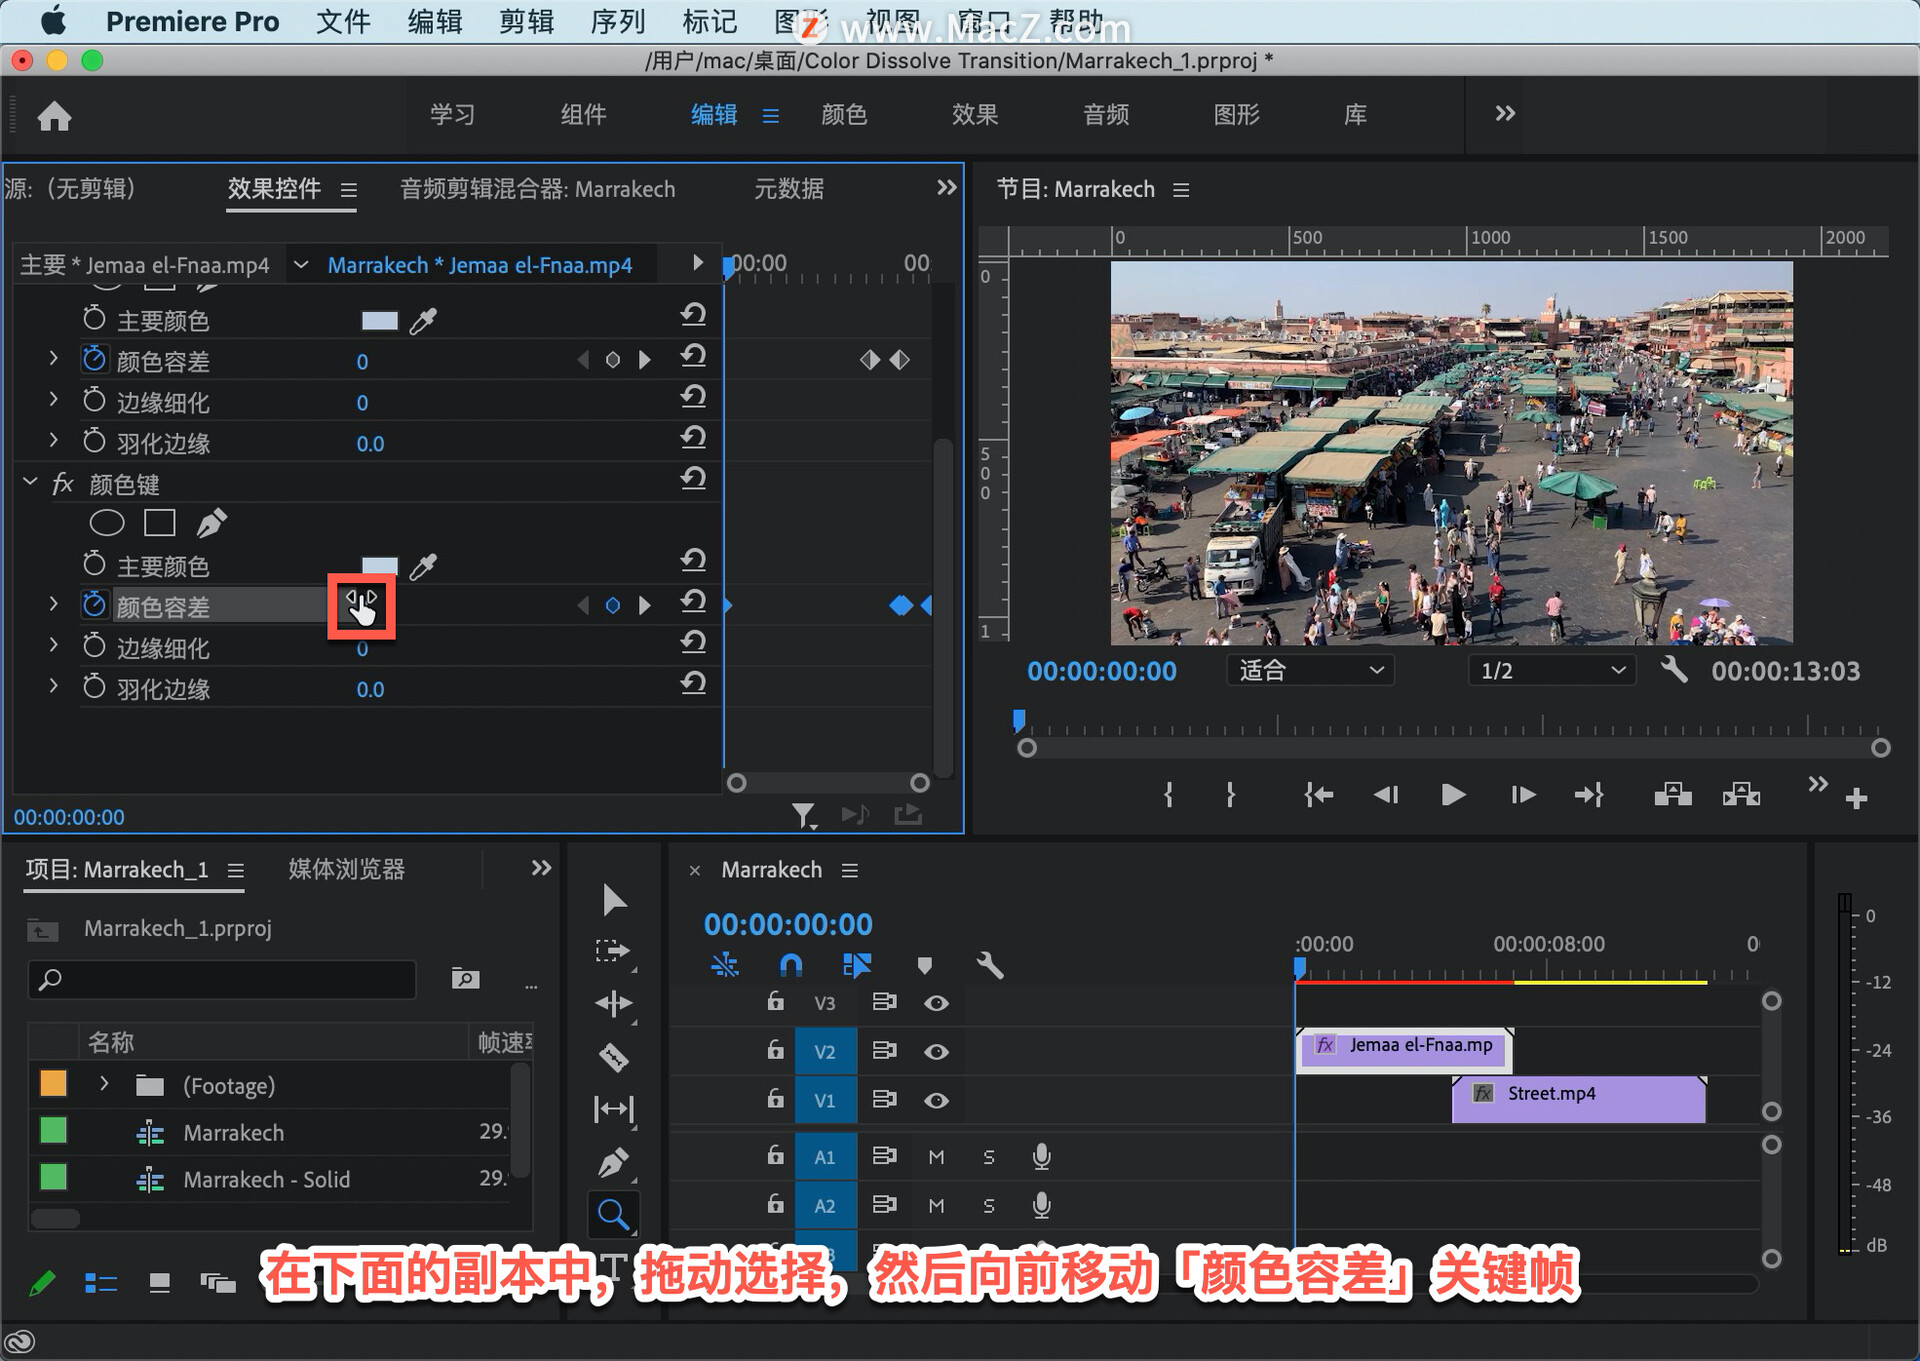
Task: Toggle timeline snap magnet icon
Action: (790, 965)
